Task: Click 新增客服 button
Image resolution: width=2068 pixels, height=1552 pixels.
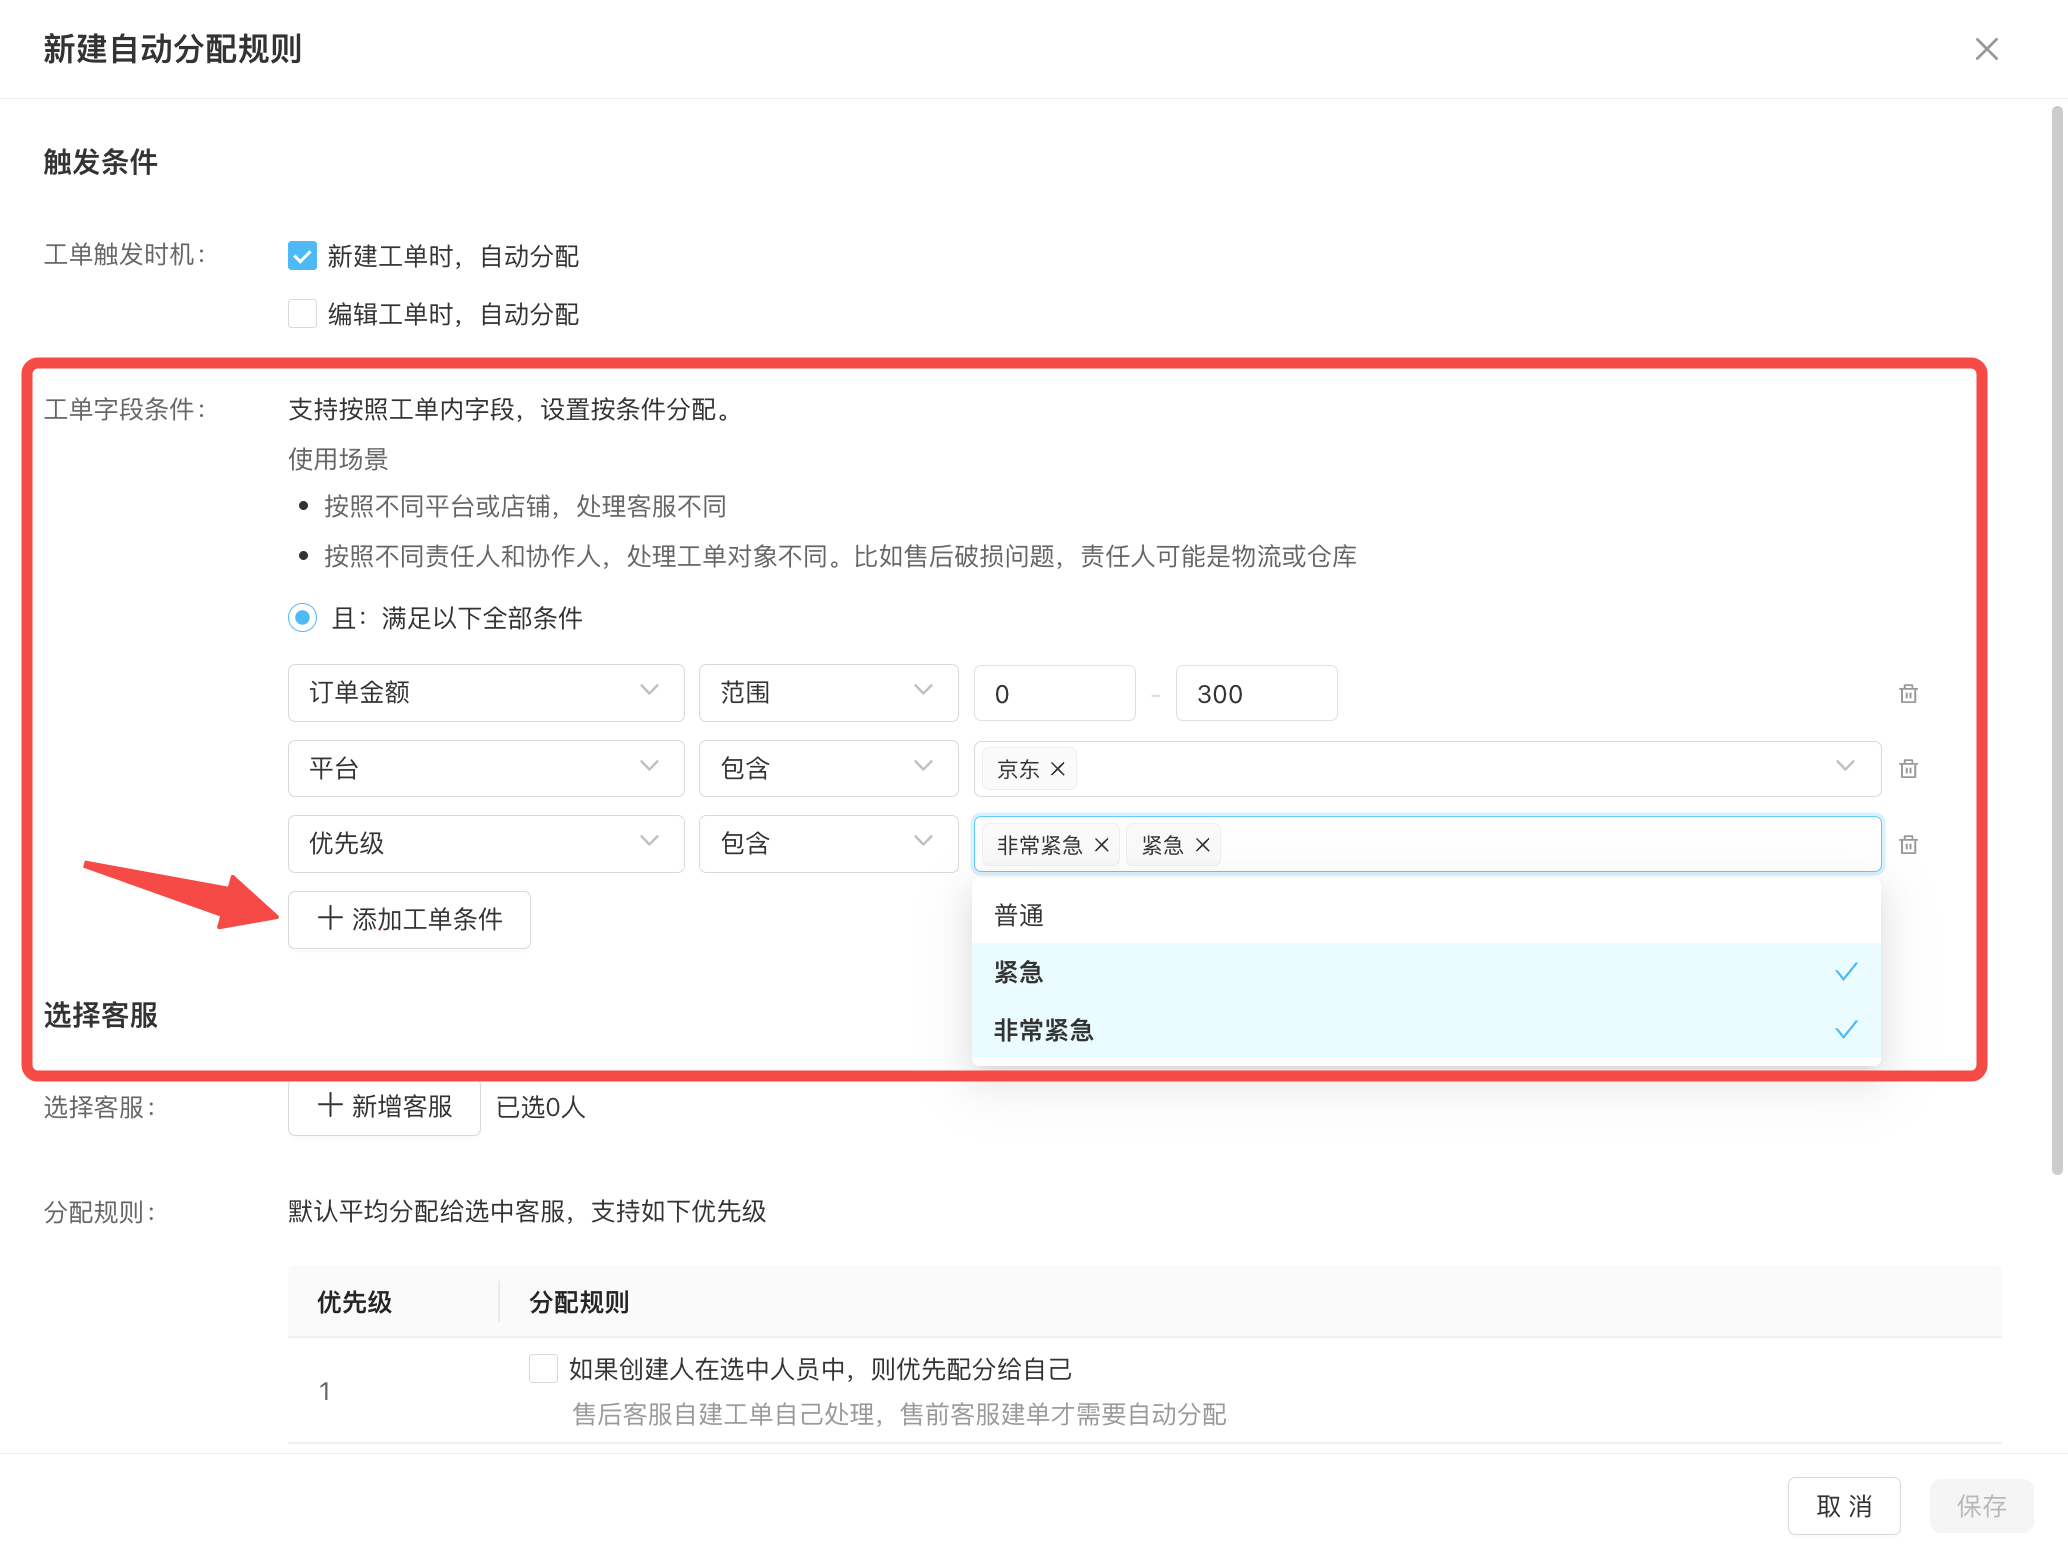Action: (x=384, y=1106)
